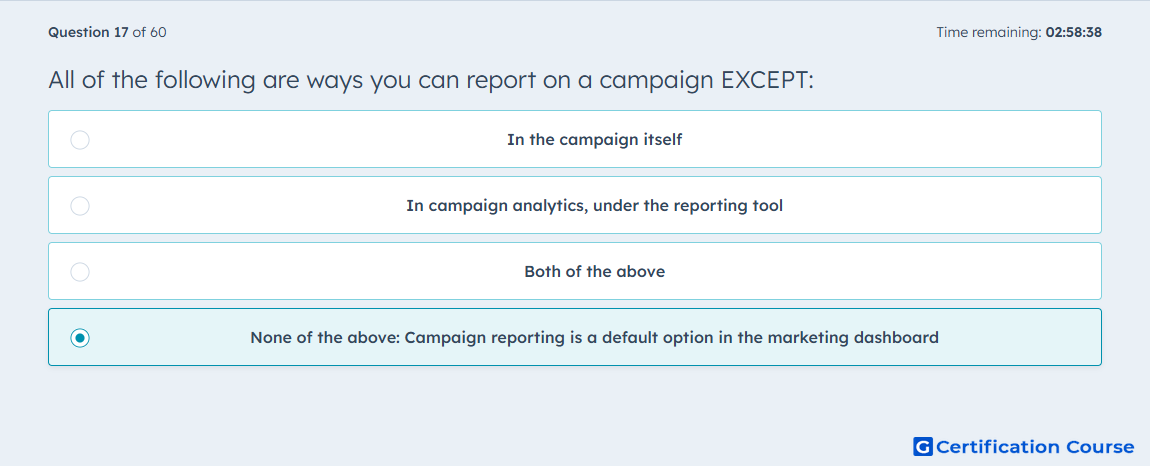Pick the "In campaign analytics" answer text
Screen dimensions: 1150x466
click(594, 205)
